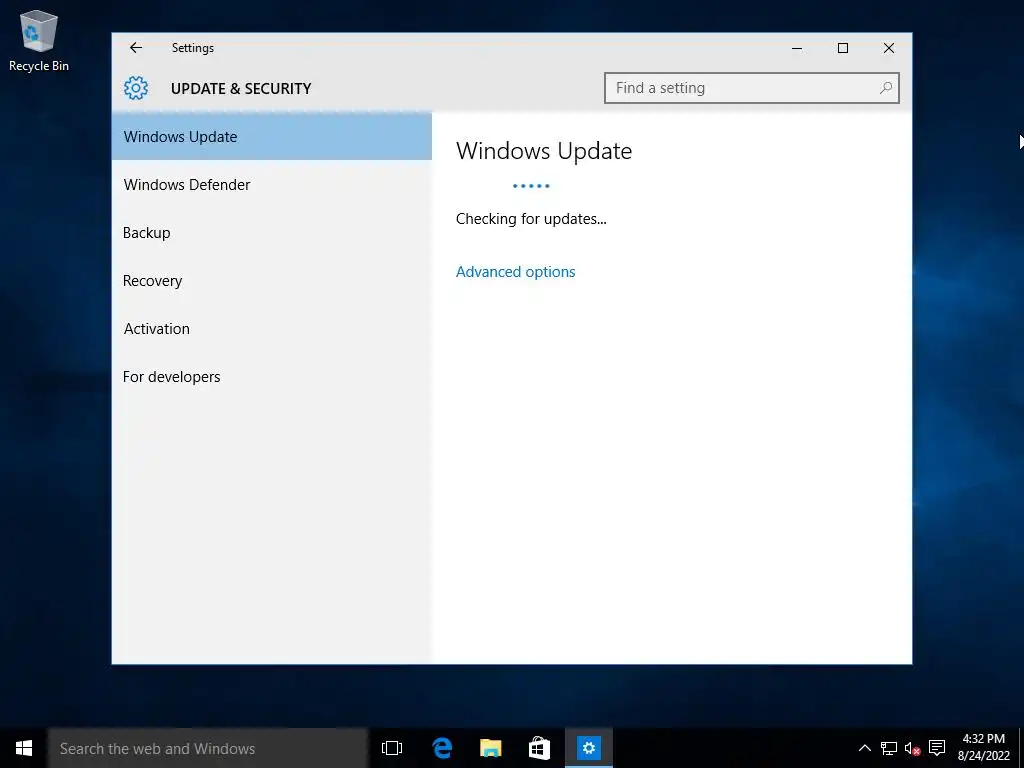Screen dimensions: 1024x768
Task: Show hidden system tray icons
Action: tap(865, 748)
